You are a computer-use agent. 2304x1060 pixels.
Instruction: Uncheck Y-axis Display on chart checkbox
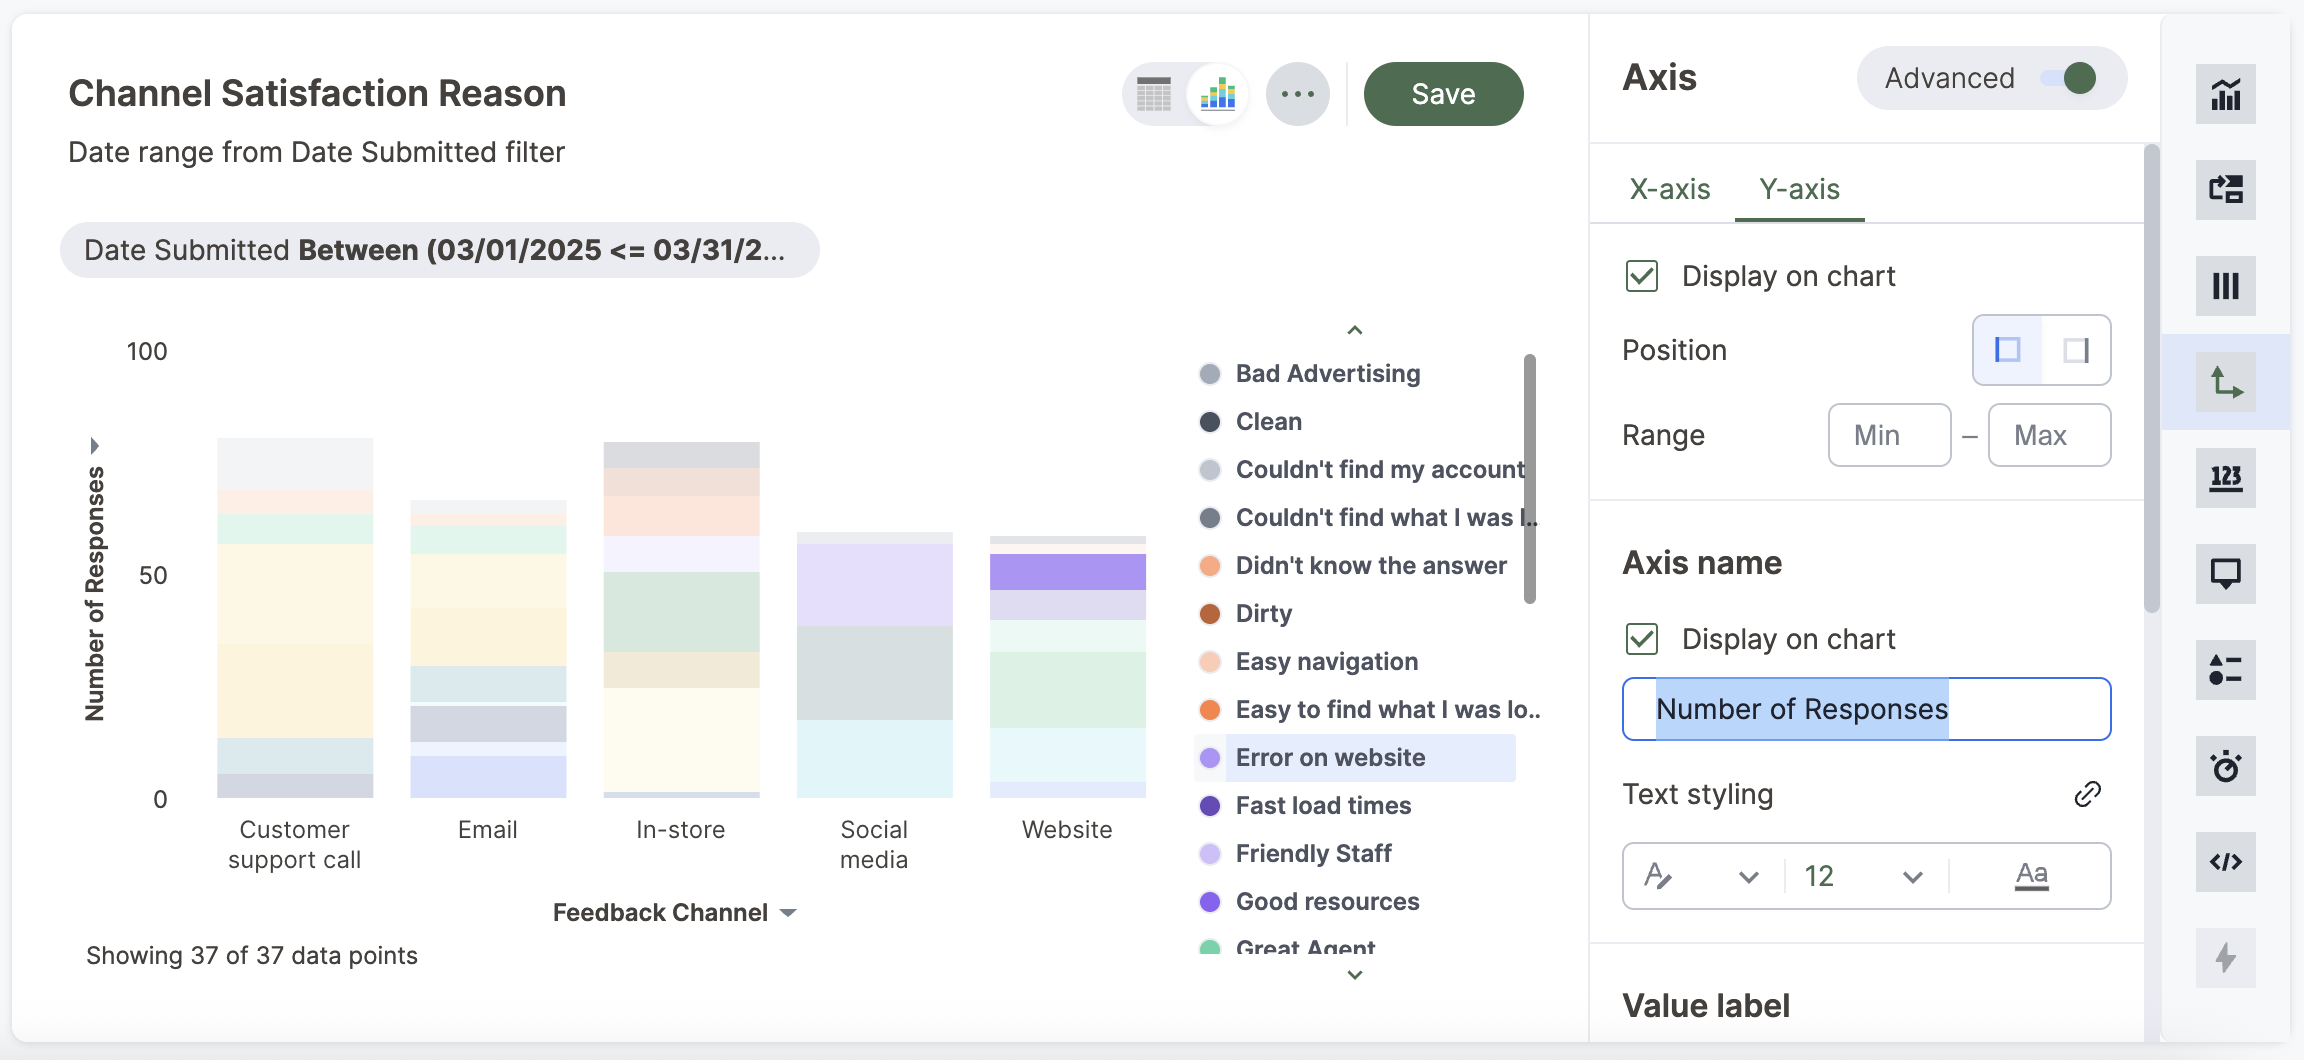(x=1642, y=276)
